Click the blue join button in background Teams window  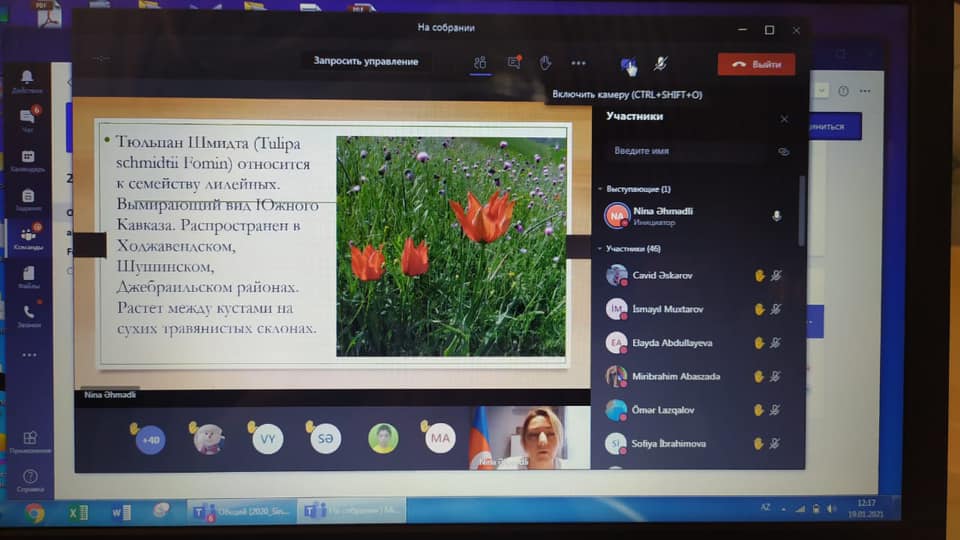tap(835, 126)
